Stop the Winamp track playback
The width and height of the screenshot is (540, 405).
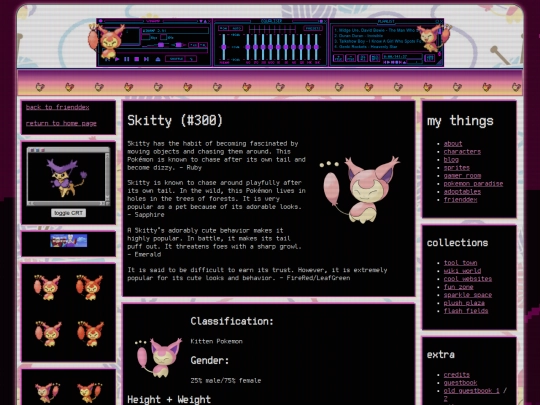pyautogui.click(x=136, y=59)
